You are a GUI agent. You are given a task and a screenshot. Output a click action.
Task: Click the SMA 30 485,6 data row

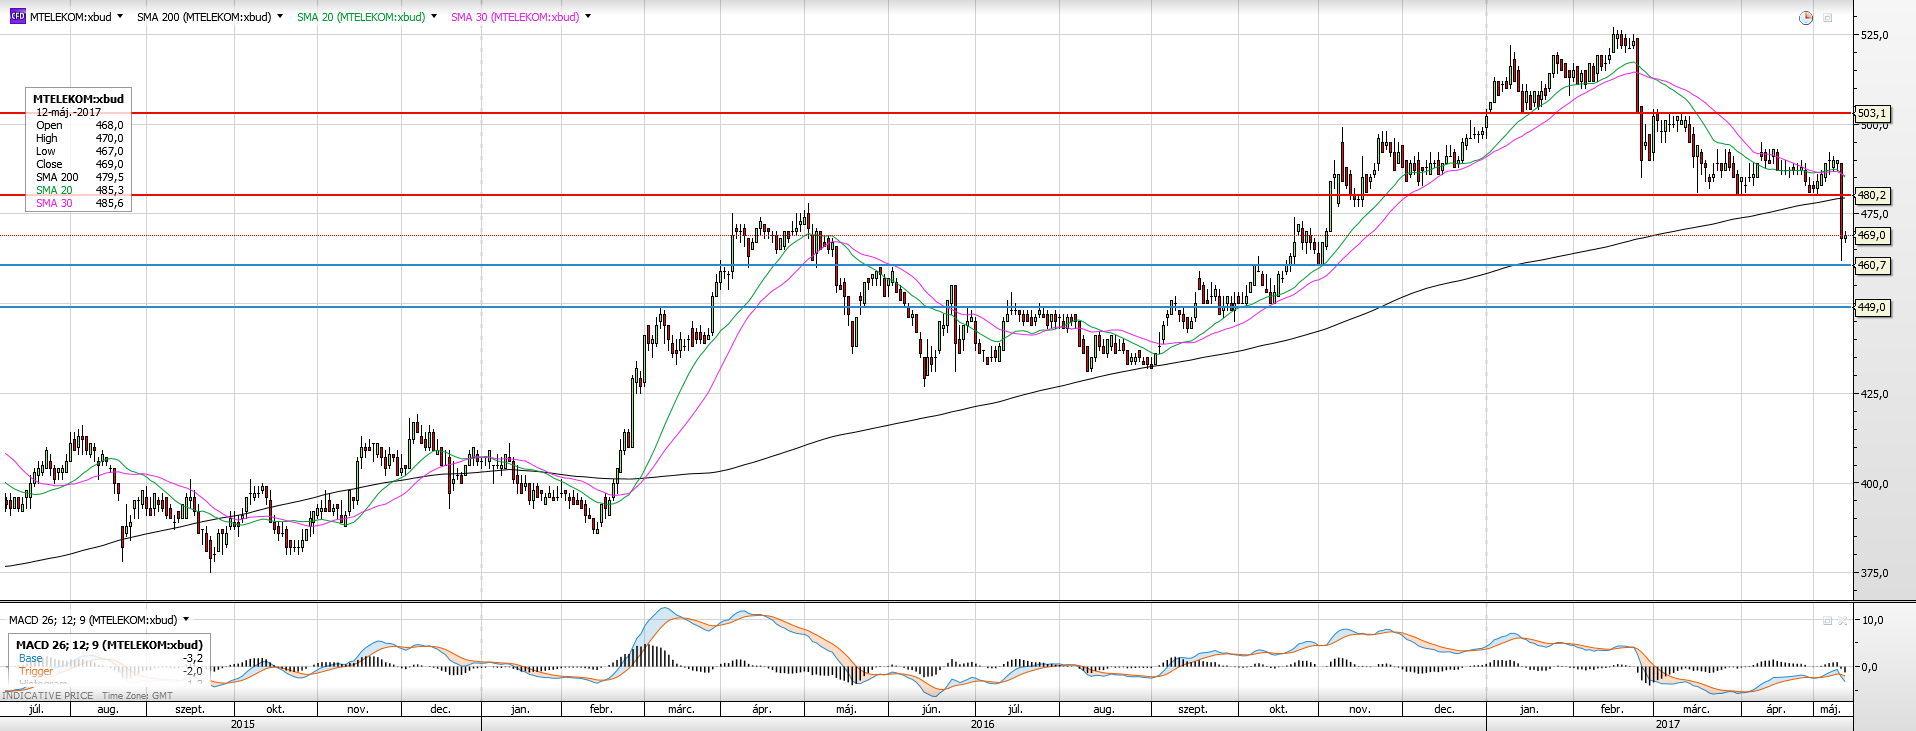(x=79, y=203)
